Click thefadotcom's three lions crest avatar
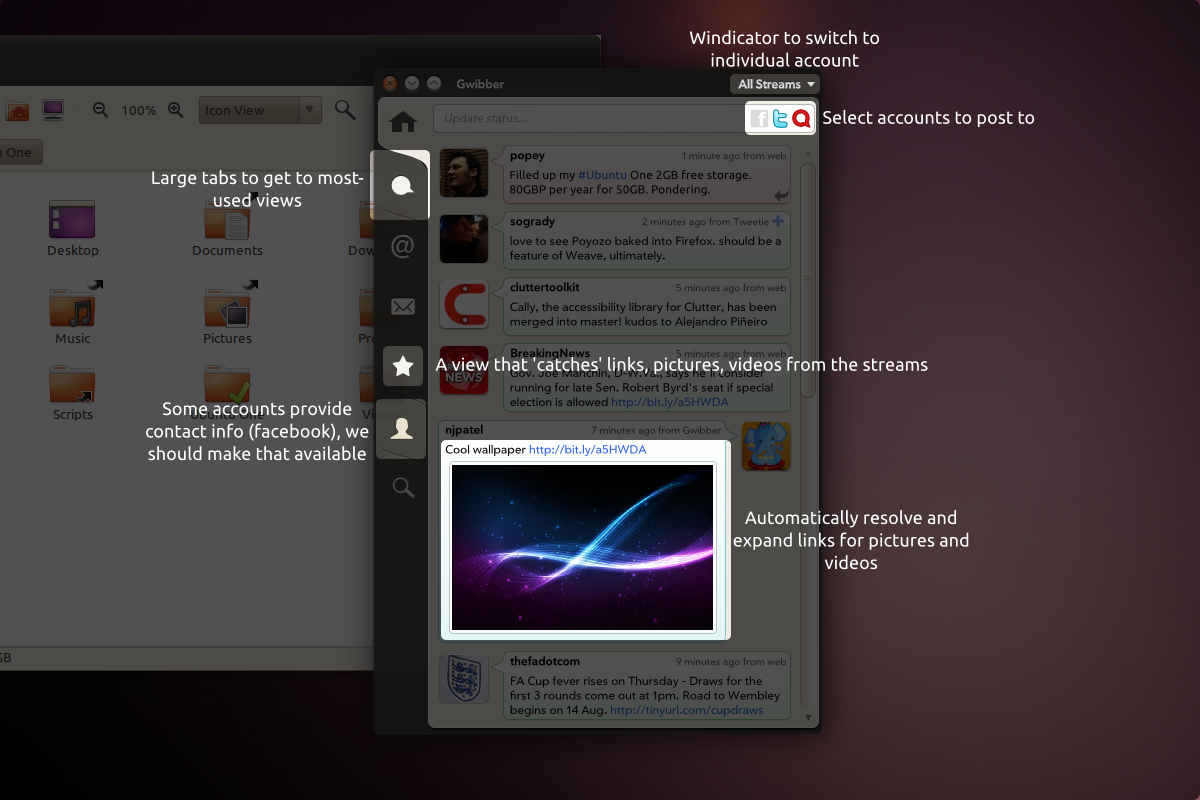 coord(464,680)
